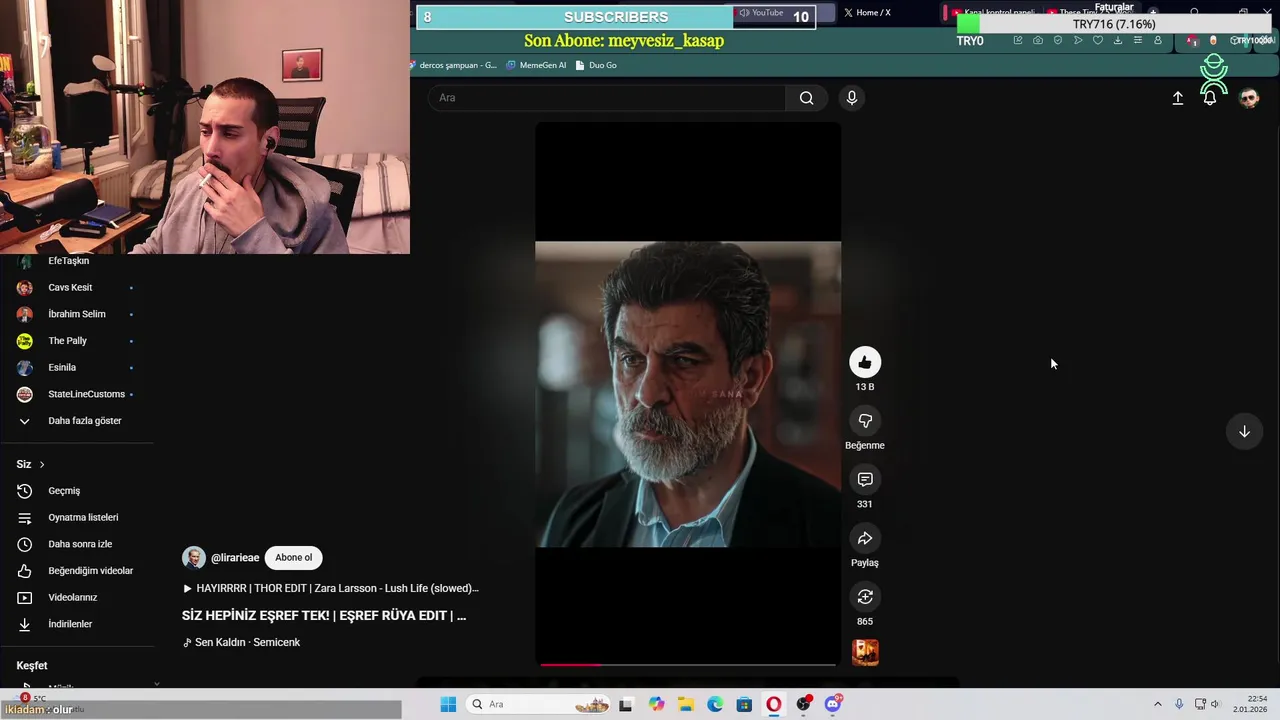Image resolution: width=1280 pixels, height=720 pixels.
Task: Open the Duo Go bookmark folder
Action: [597, 65]
